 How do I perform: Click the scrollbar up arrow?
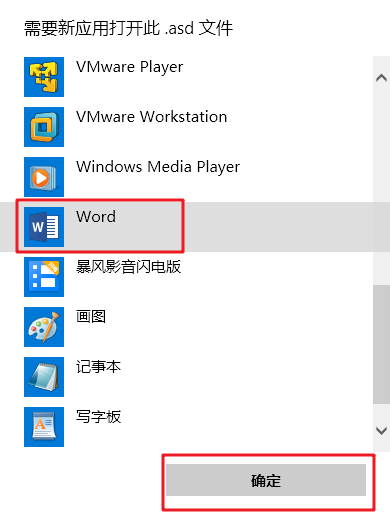pos(381,78)
